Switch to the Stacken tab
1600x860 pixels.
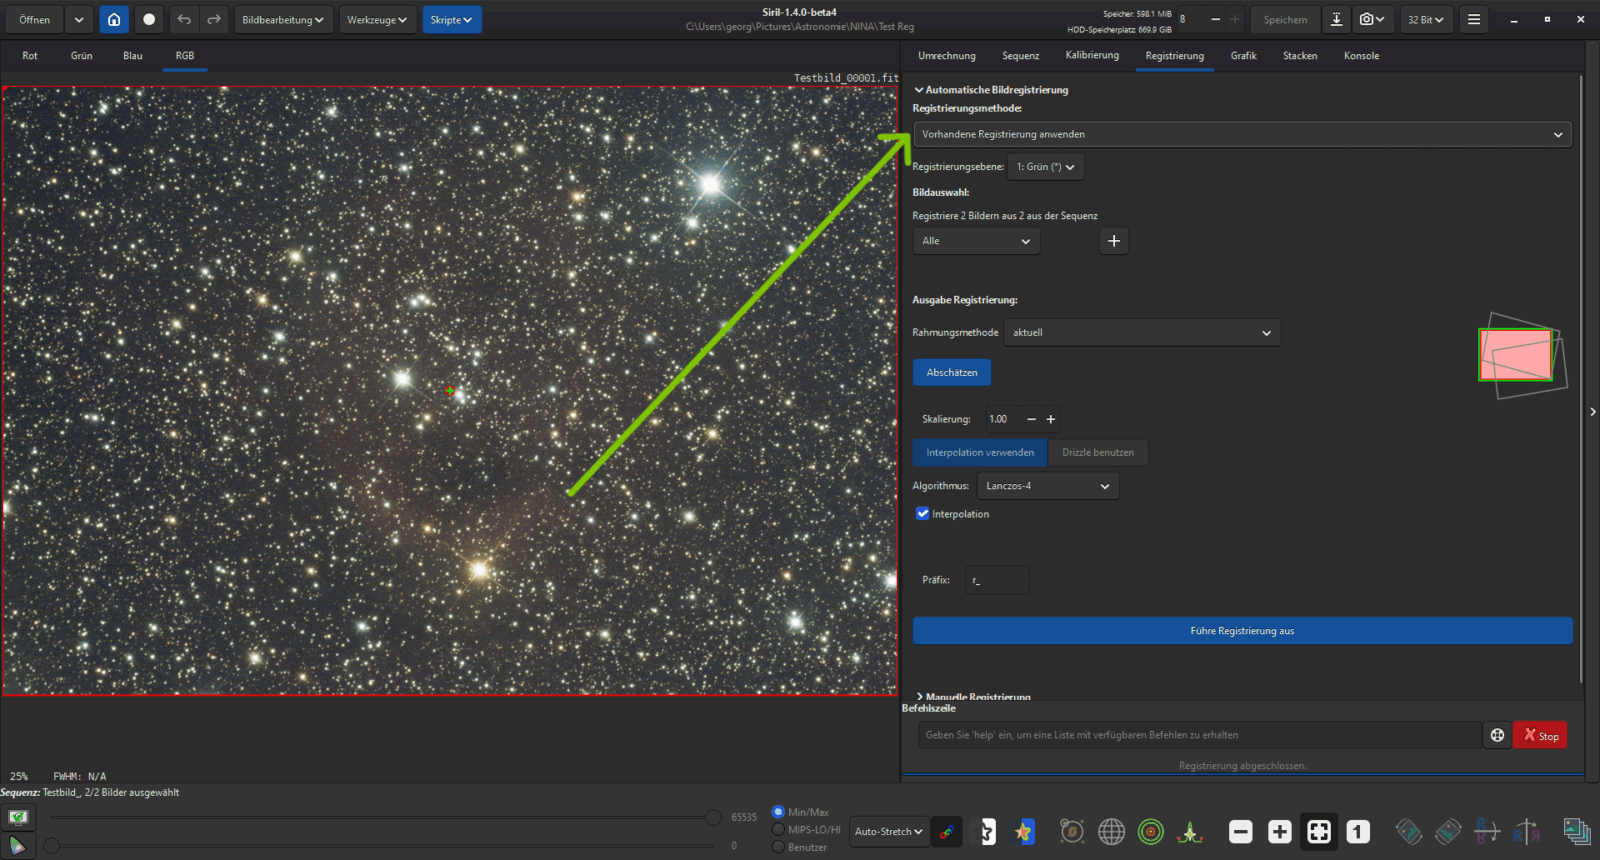coord(1299,56)
